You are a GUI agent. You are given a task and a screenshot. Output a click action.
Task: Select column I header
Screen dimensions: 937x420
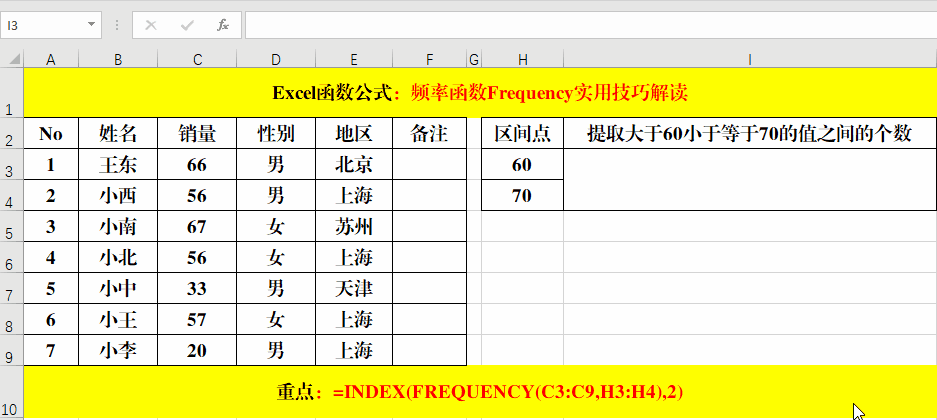(750, 59)
